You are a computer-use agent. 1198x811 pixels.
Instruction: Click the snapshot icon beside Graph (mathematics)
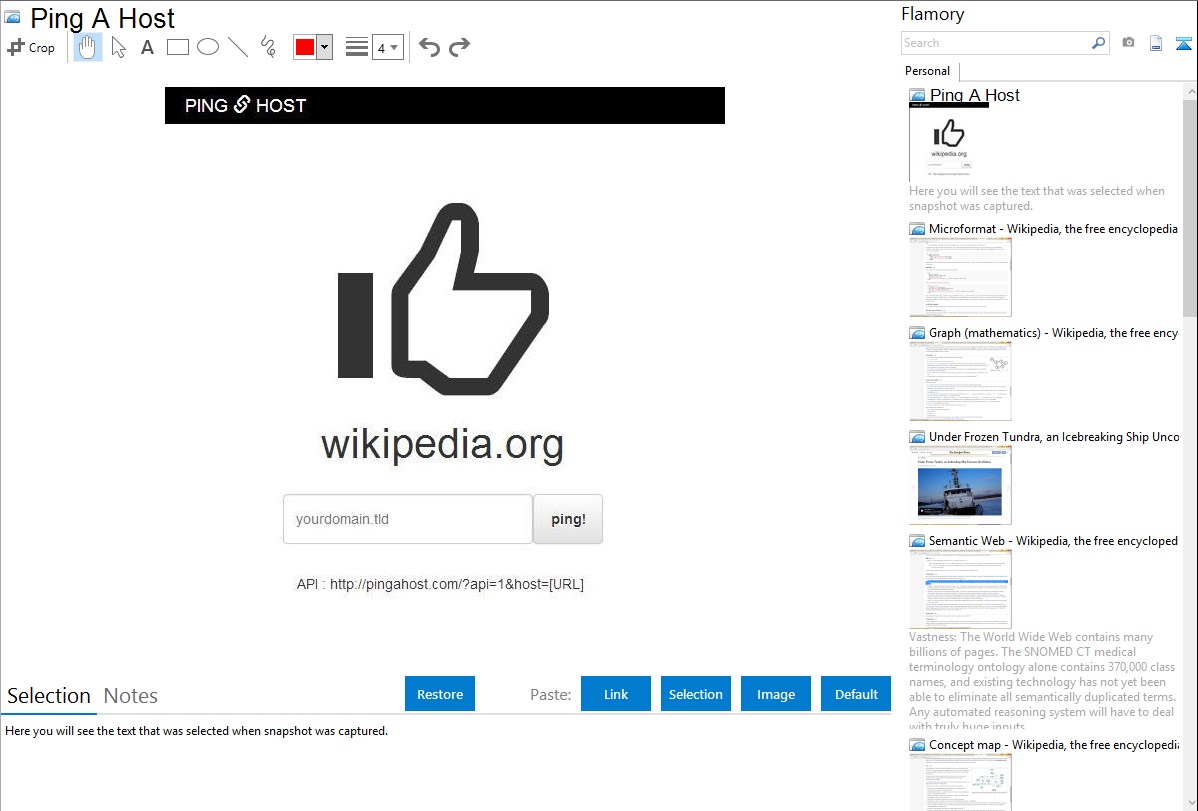(918, 333)
